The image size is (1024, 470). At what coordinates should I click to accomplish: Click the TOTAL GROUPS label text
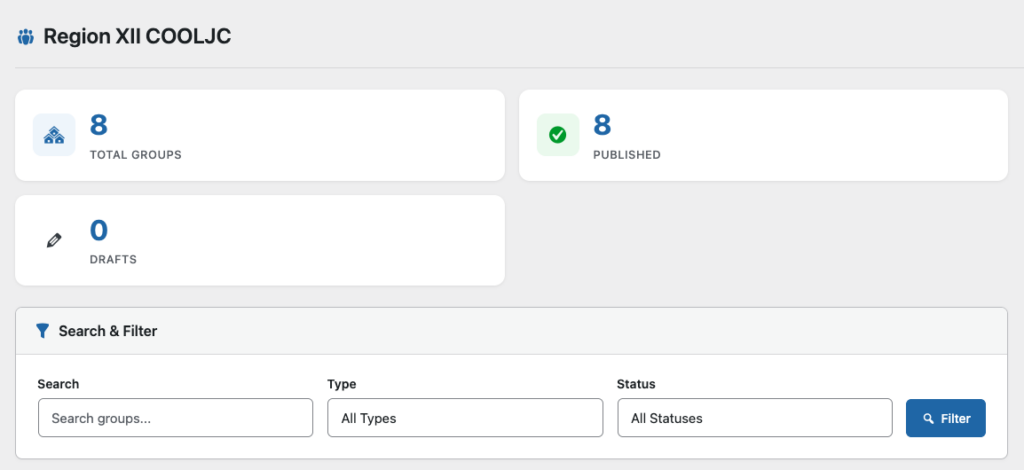coord(135,155)
